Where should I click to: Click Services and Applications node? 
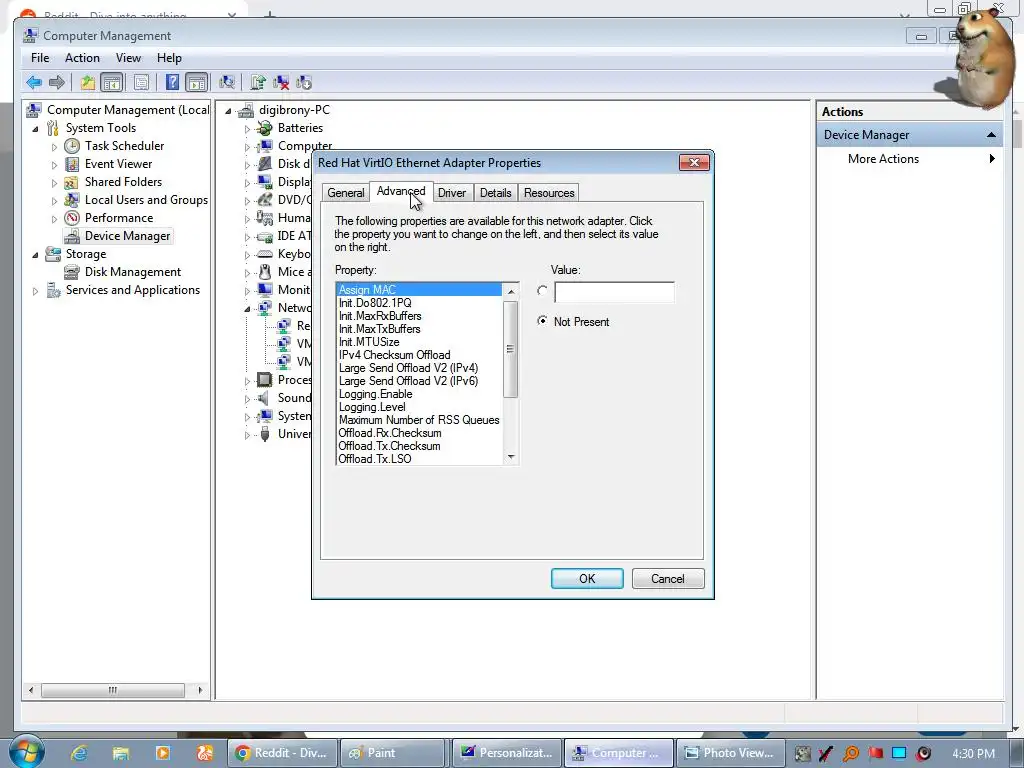click(x=133, y=290)
